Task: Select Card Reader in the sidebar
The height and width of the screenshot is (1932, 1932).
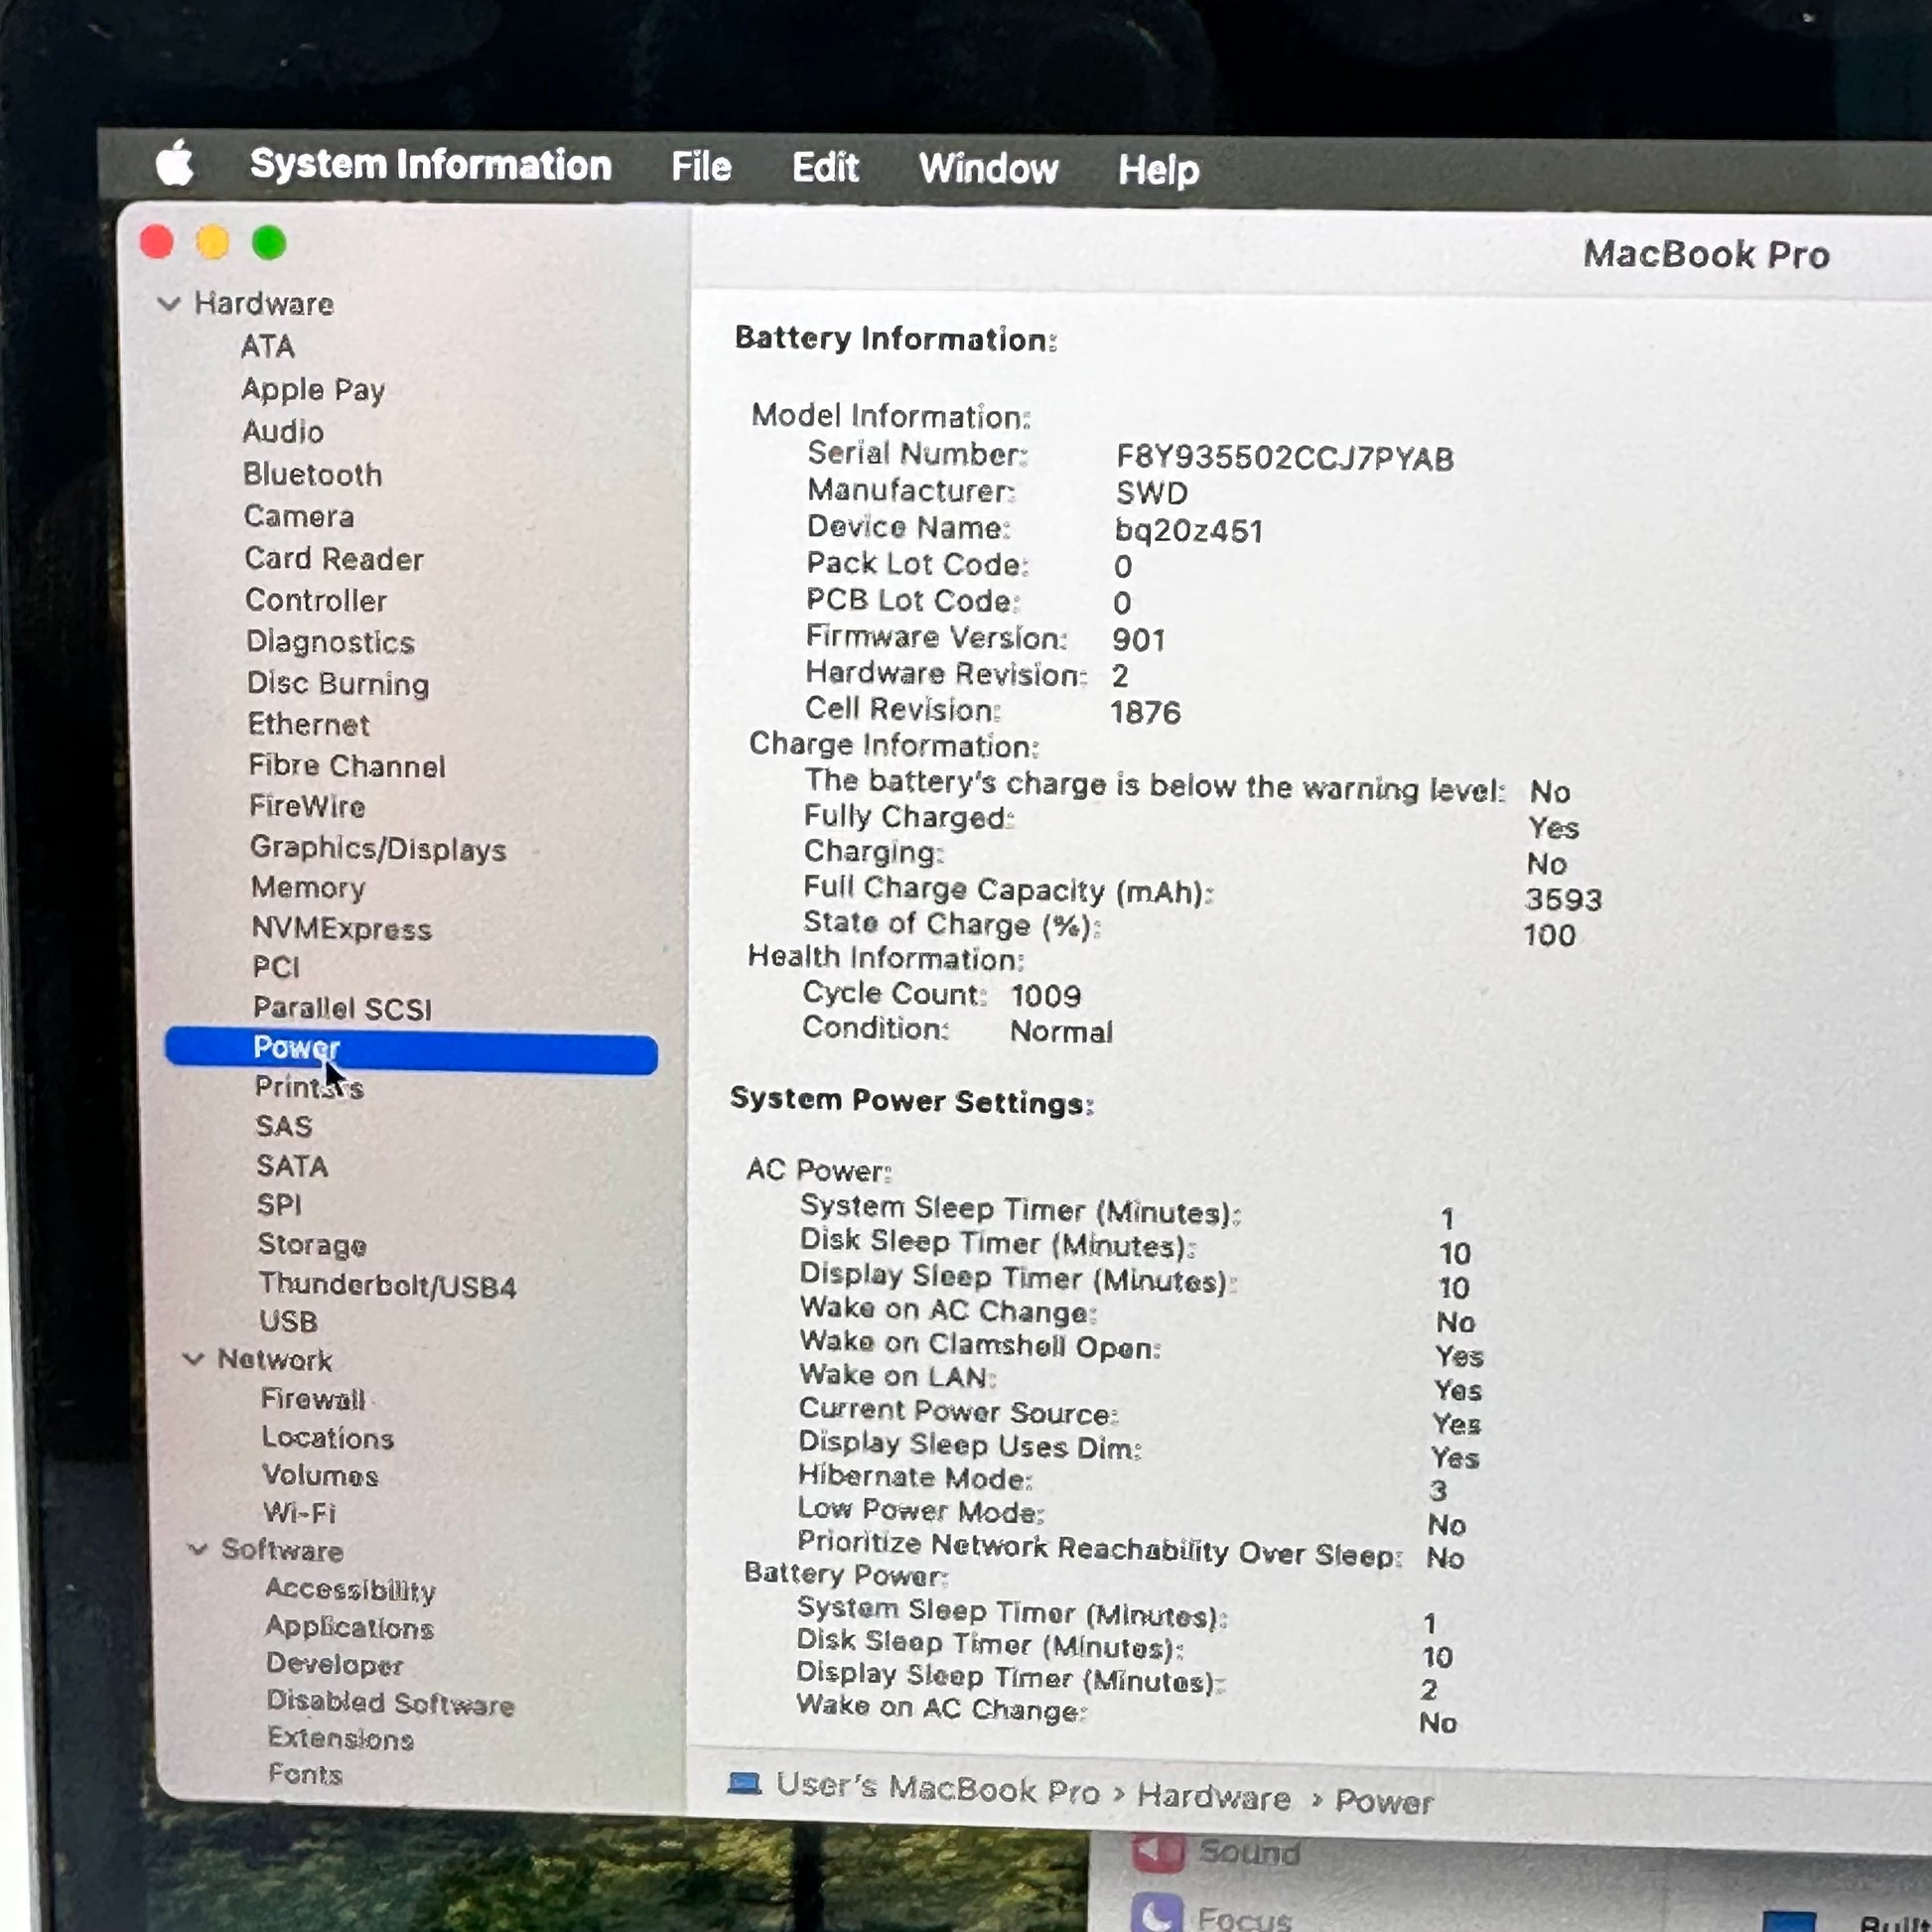Action: coord(334,558)
